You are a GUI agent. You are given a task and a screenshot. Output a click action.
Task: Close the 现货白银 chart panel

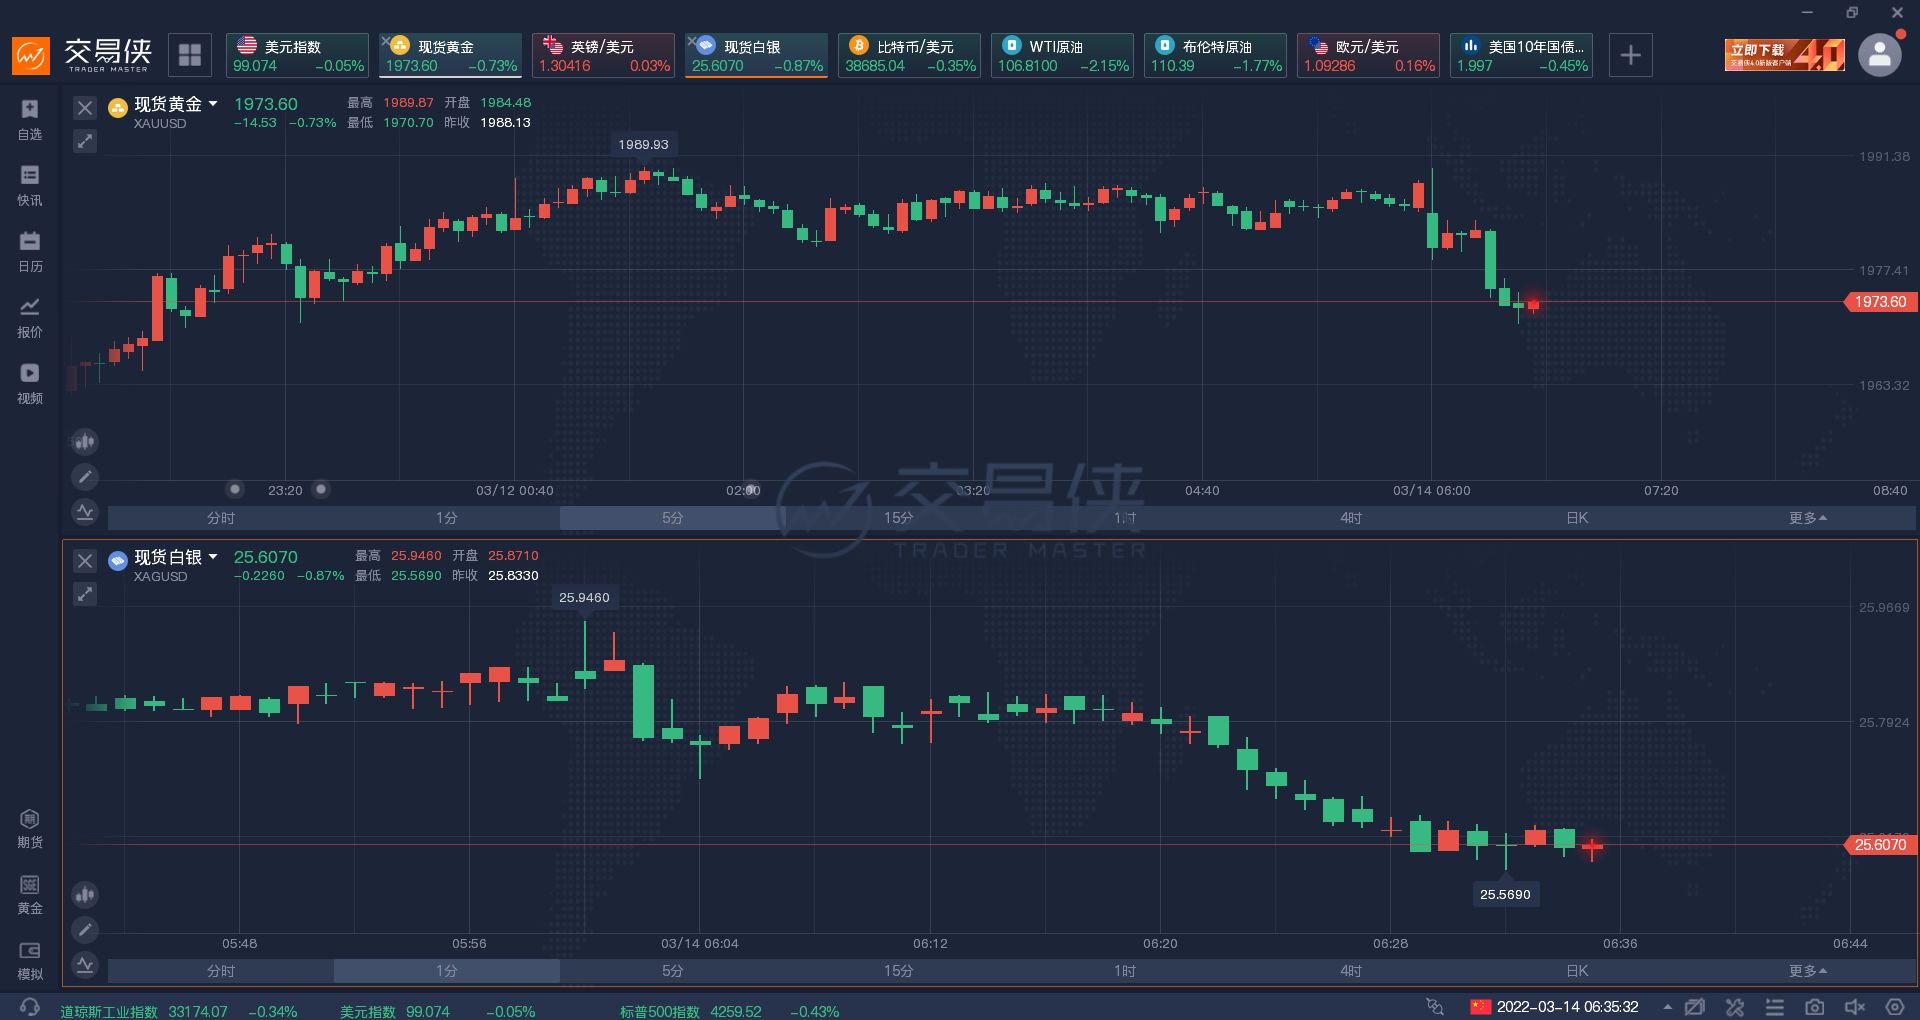pos(85,561)
